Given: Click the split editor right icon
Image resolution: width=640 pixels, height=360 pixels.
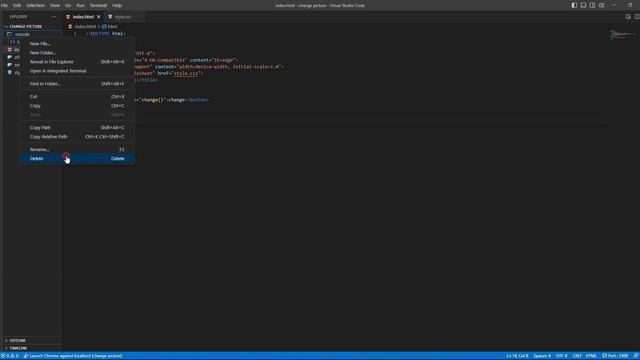Looking at the screenshot, I should tap(637, 17).
